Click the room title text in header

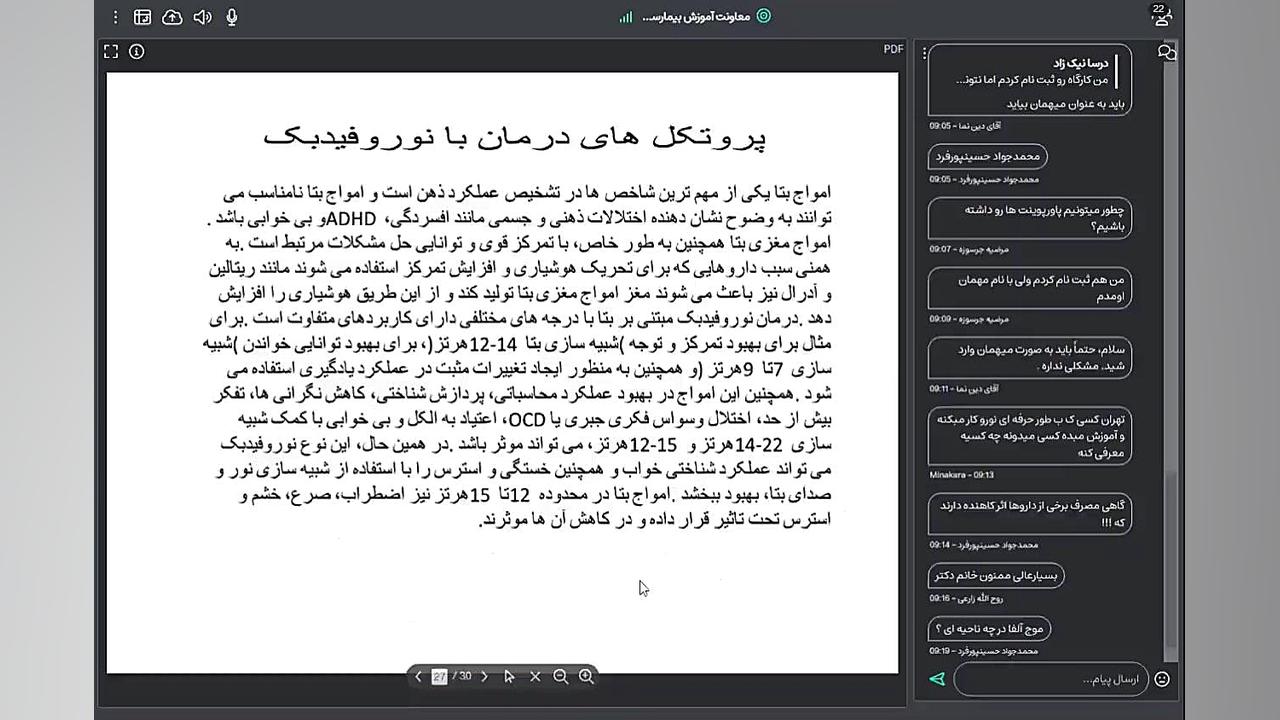(695, 17)
